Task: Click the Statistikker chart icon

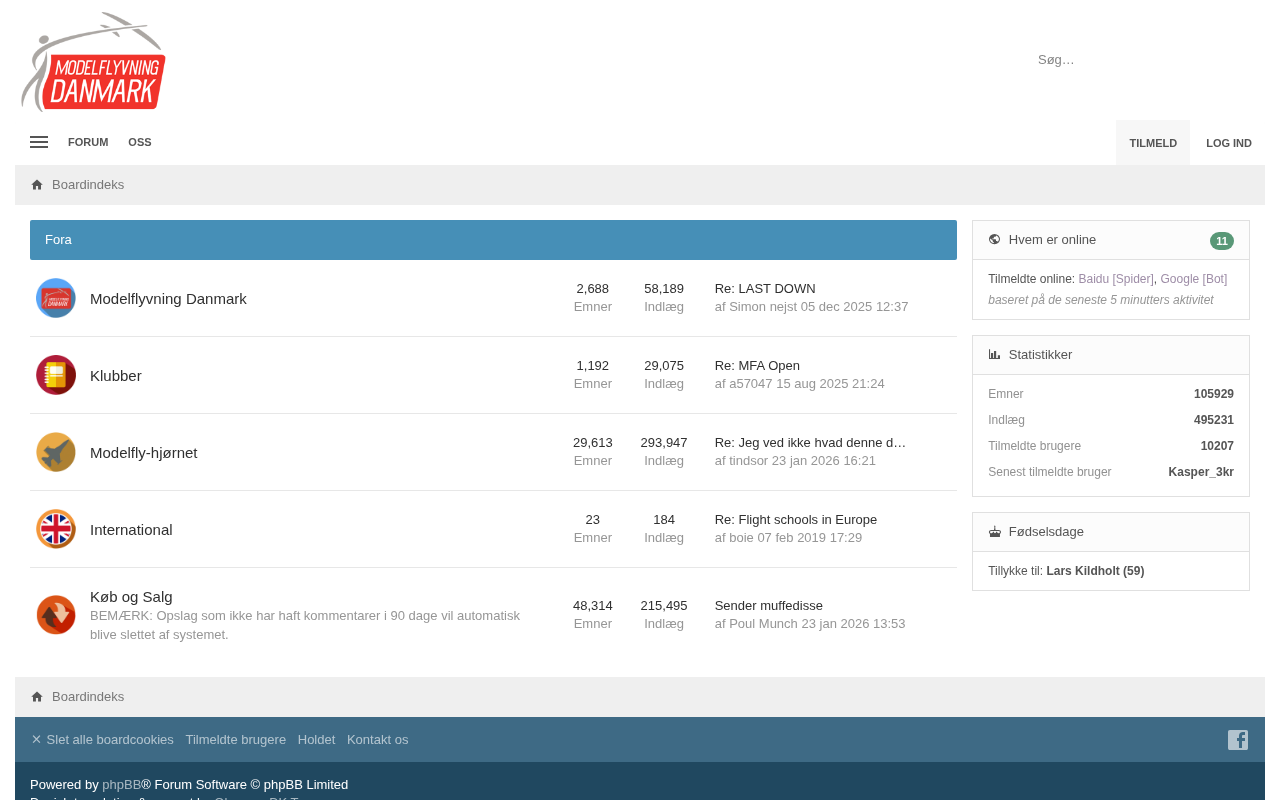Action: point(994,355)
